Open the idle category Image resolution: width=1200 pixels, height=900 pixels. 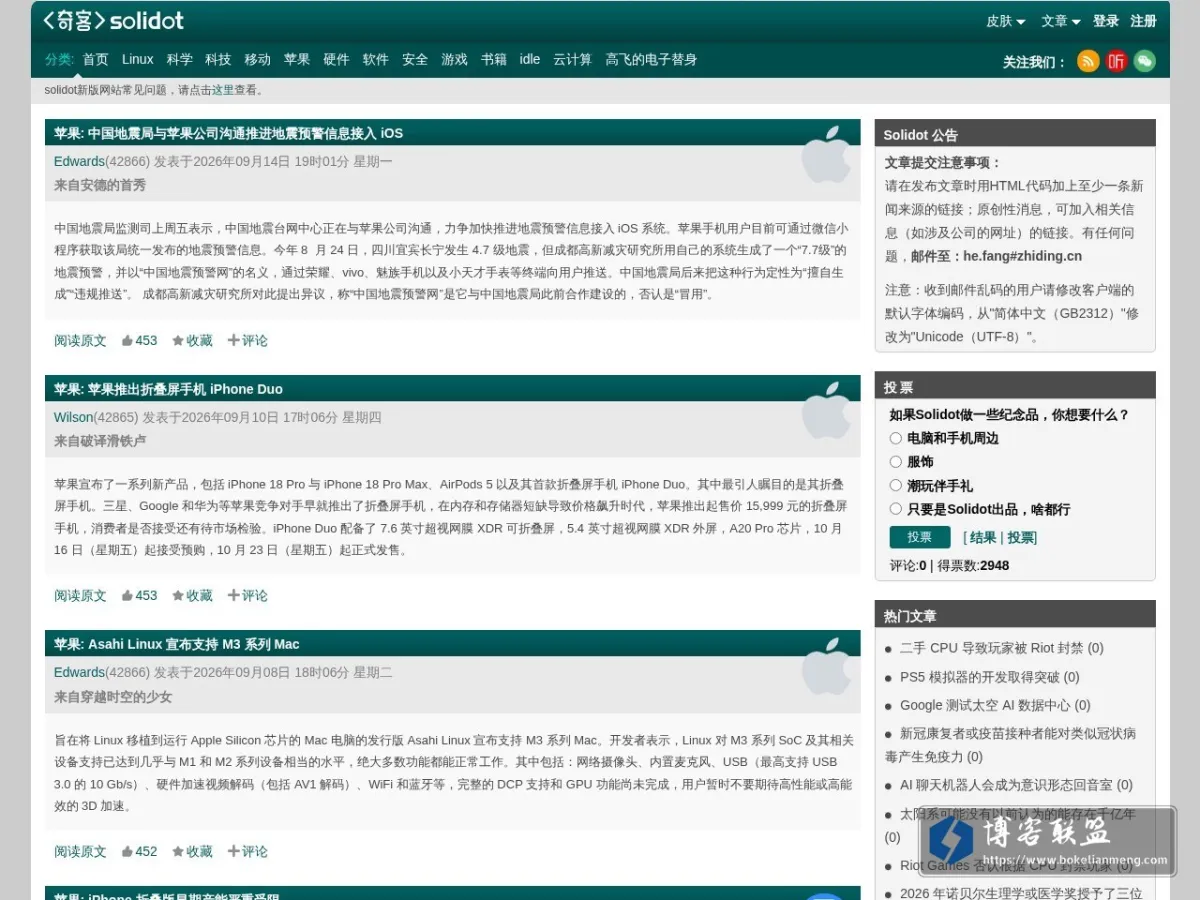pyautogui.click(x=530, y=59)
